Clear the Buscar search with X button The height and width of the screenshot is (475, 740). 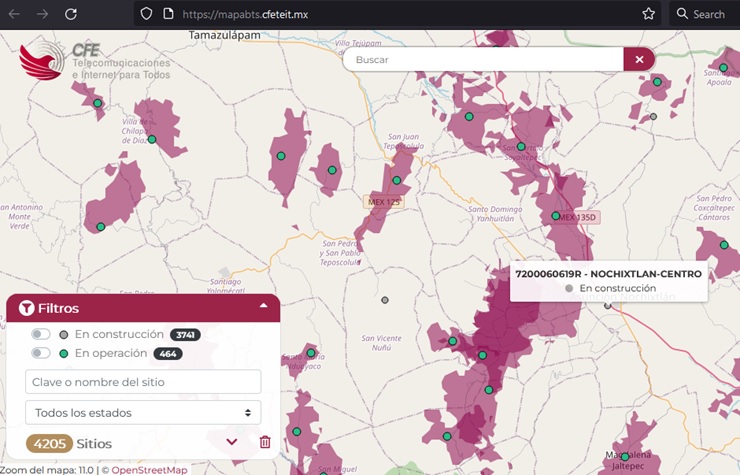point(639,60)
